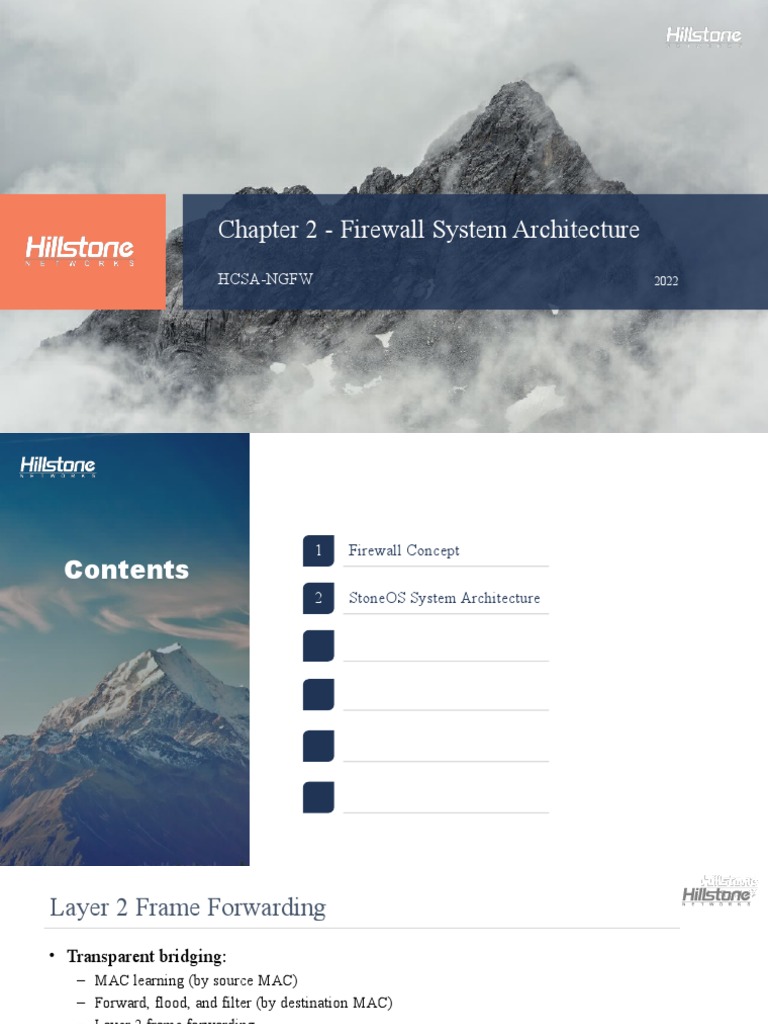This screenshot has height=1024, width=768.
Task: Click the orange Hillstone Networks logo block
Action: click(82, 251)
